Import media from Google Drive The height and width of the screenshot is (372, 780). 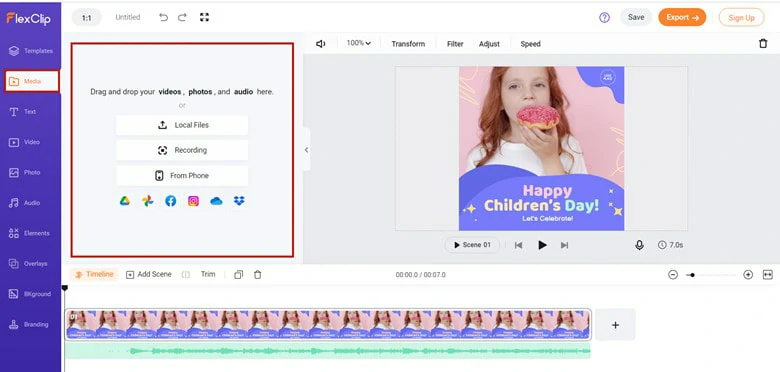(x=124, y=201)
